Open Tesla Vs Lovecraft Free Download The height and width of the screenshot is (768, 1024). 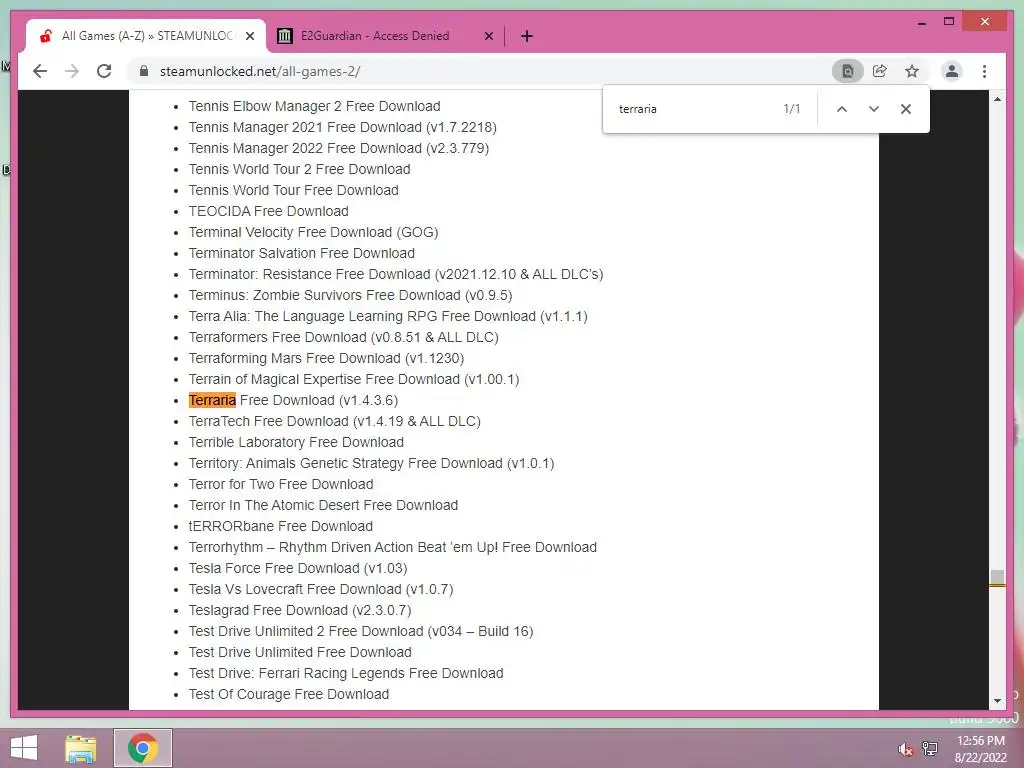[321, 589]
